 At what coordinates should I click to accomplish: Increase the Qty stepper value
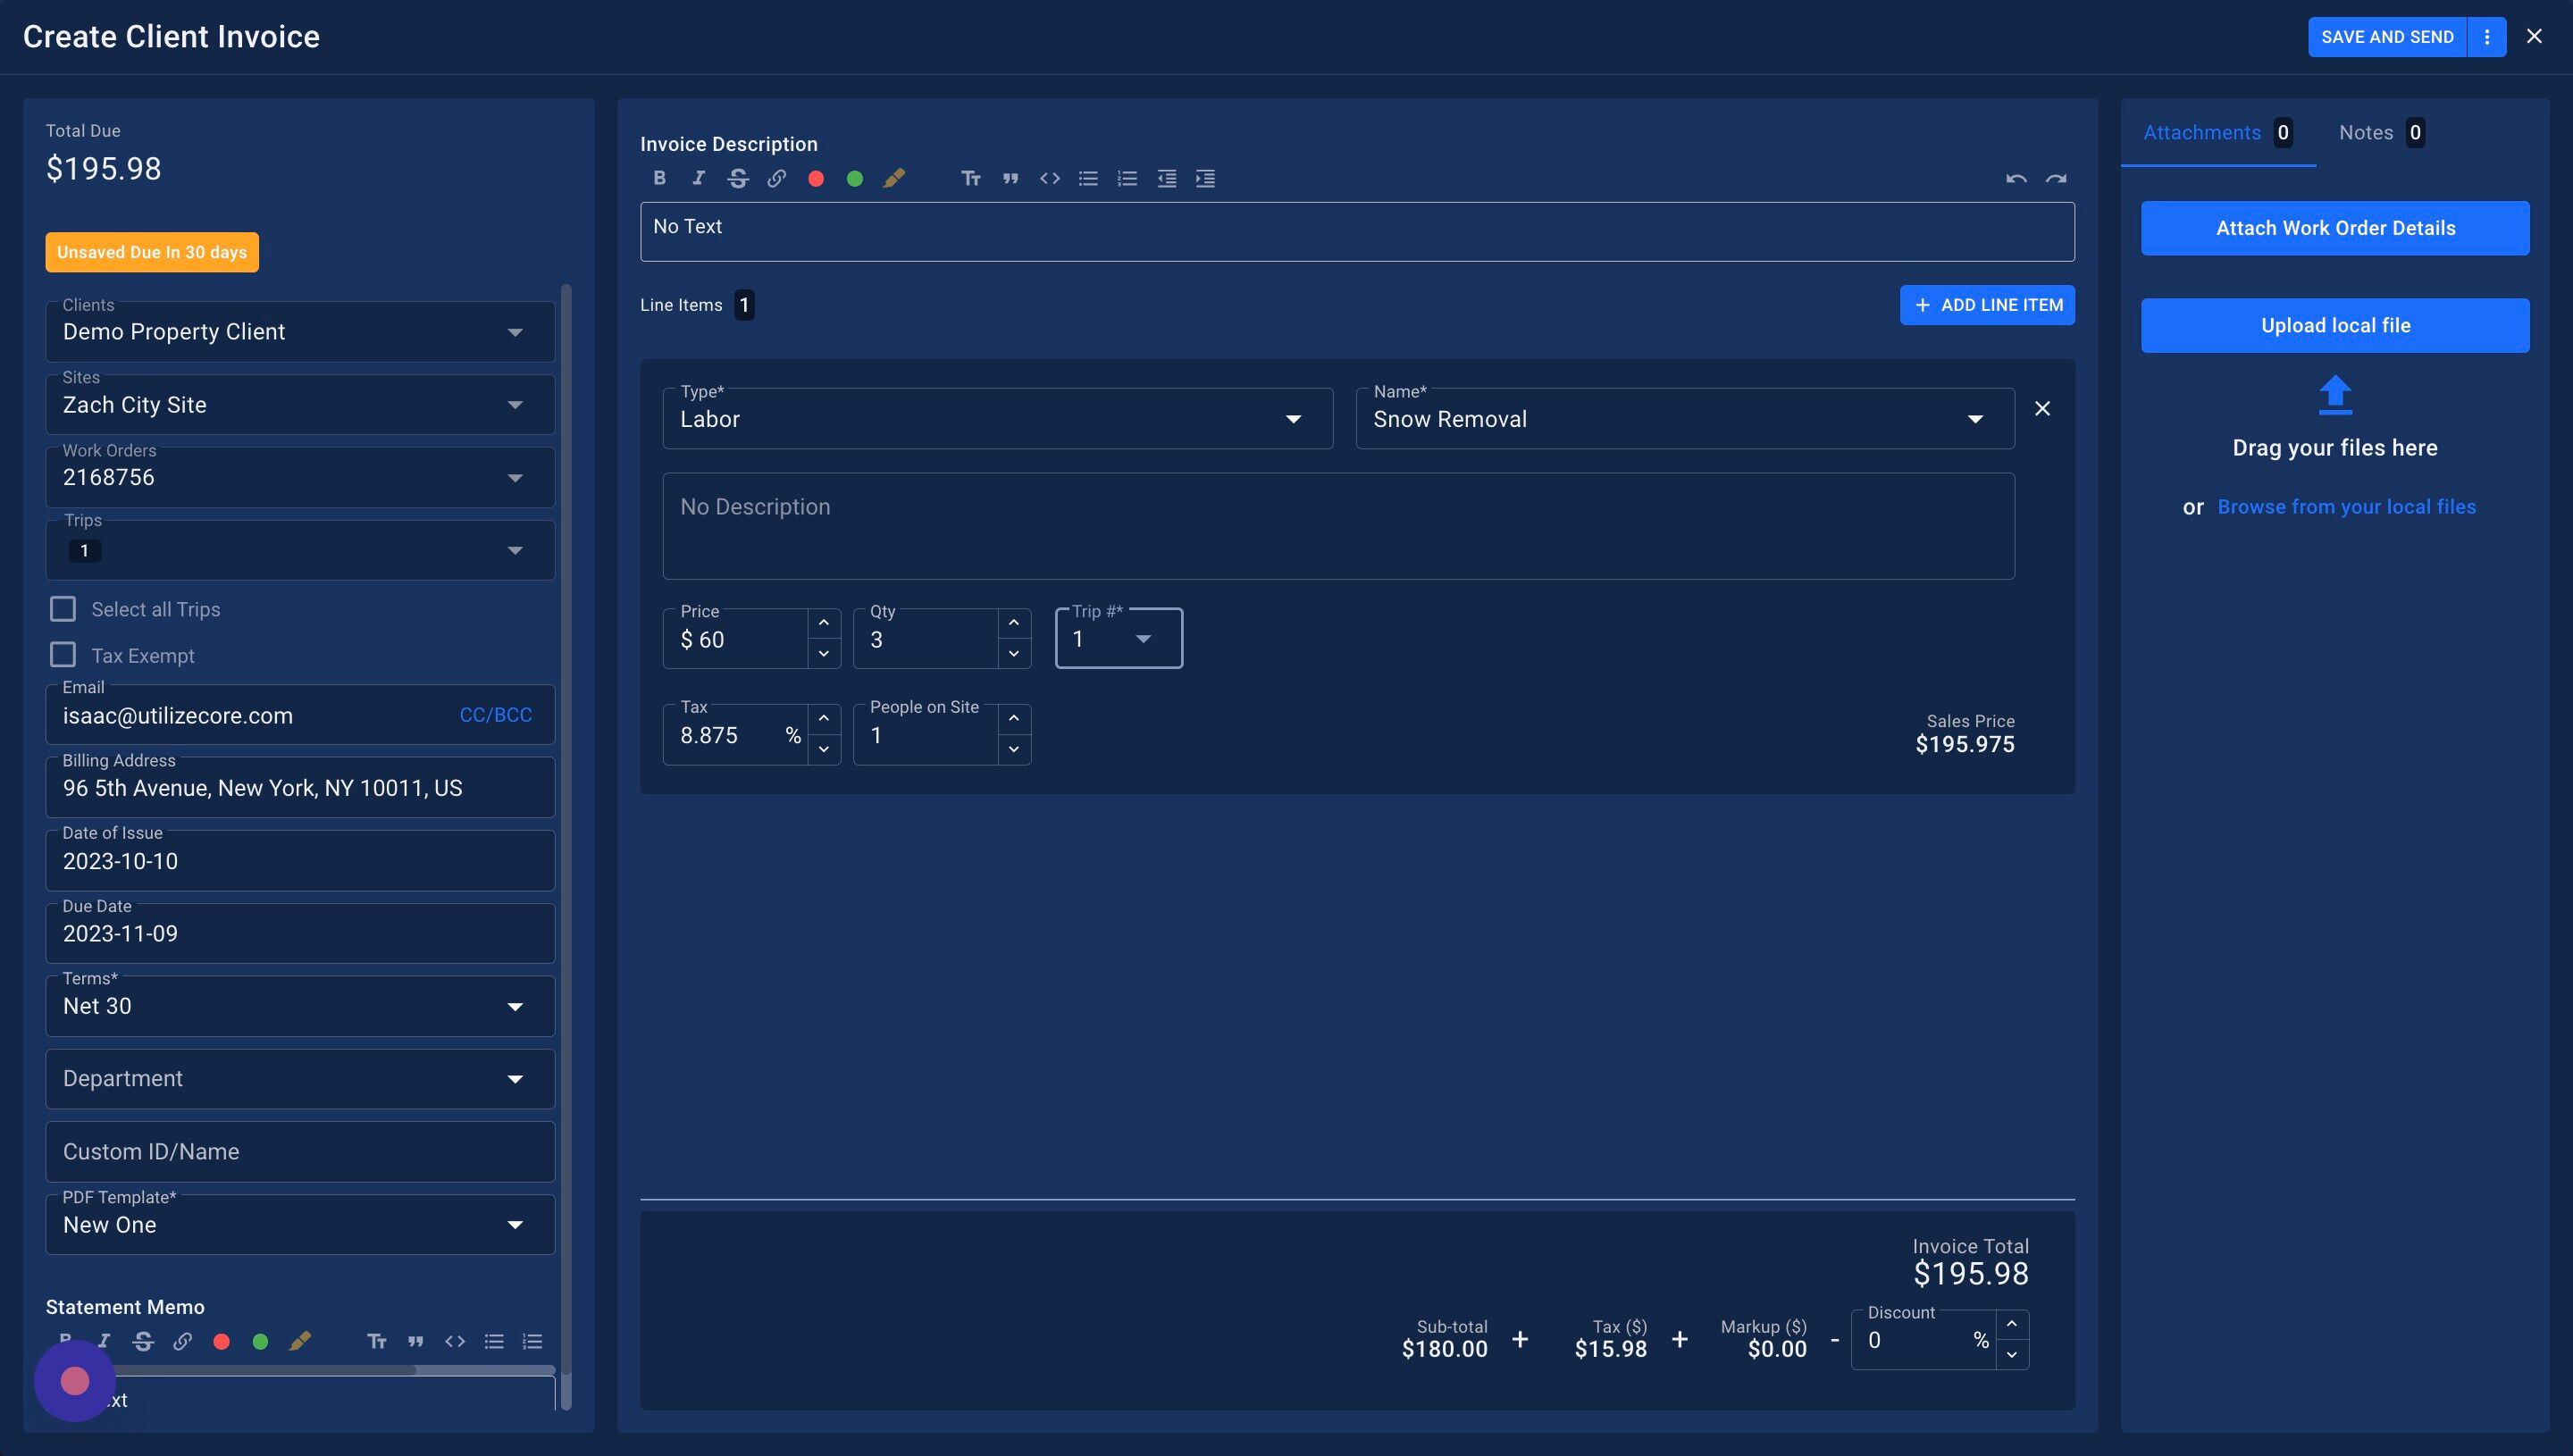pyautogui.click(x=1014, y=623)
